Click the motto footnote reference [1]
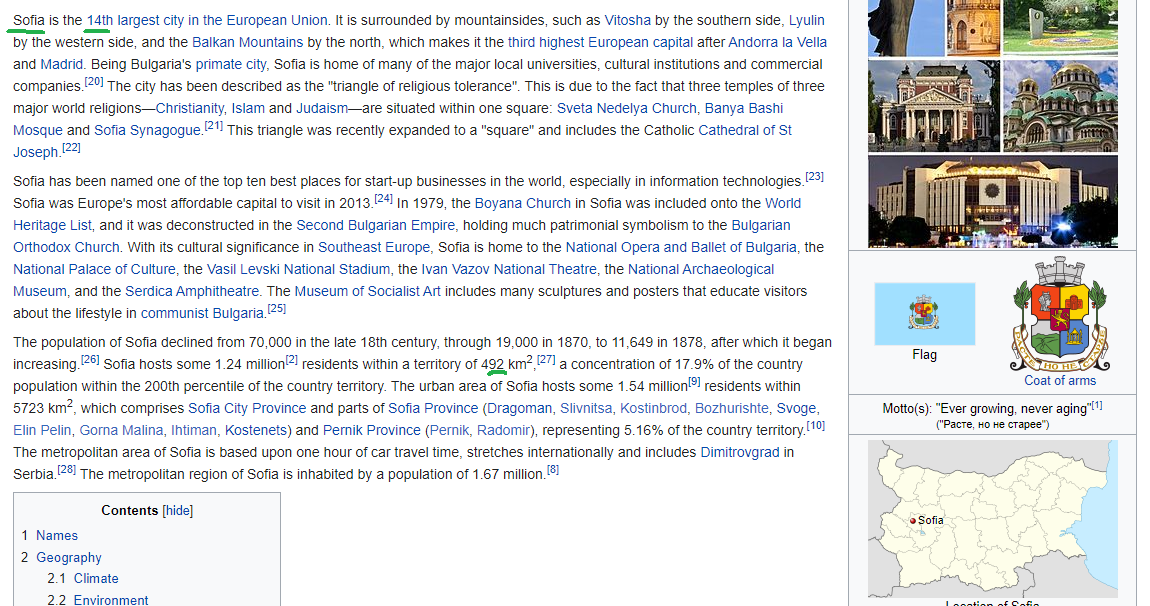The image size is (1150, 606). tap(1097, 405)
